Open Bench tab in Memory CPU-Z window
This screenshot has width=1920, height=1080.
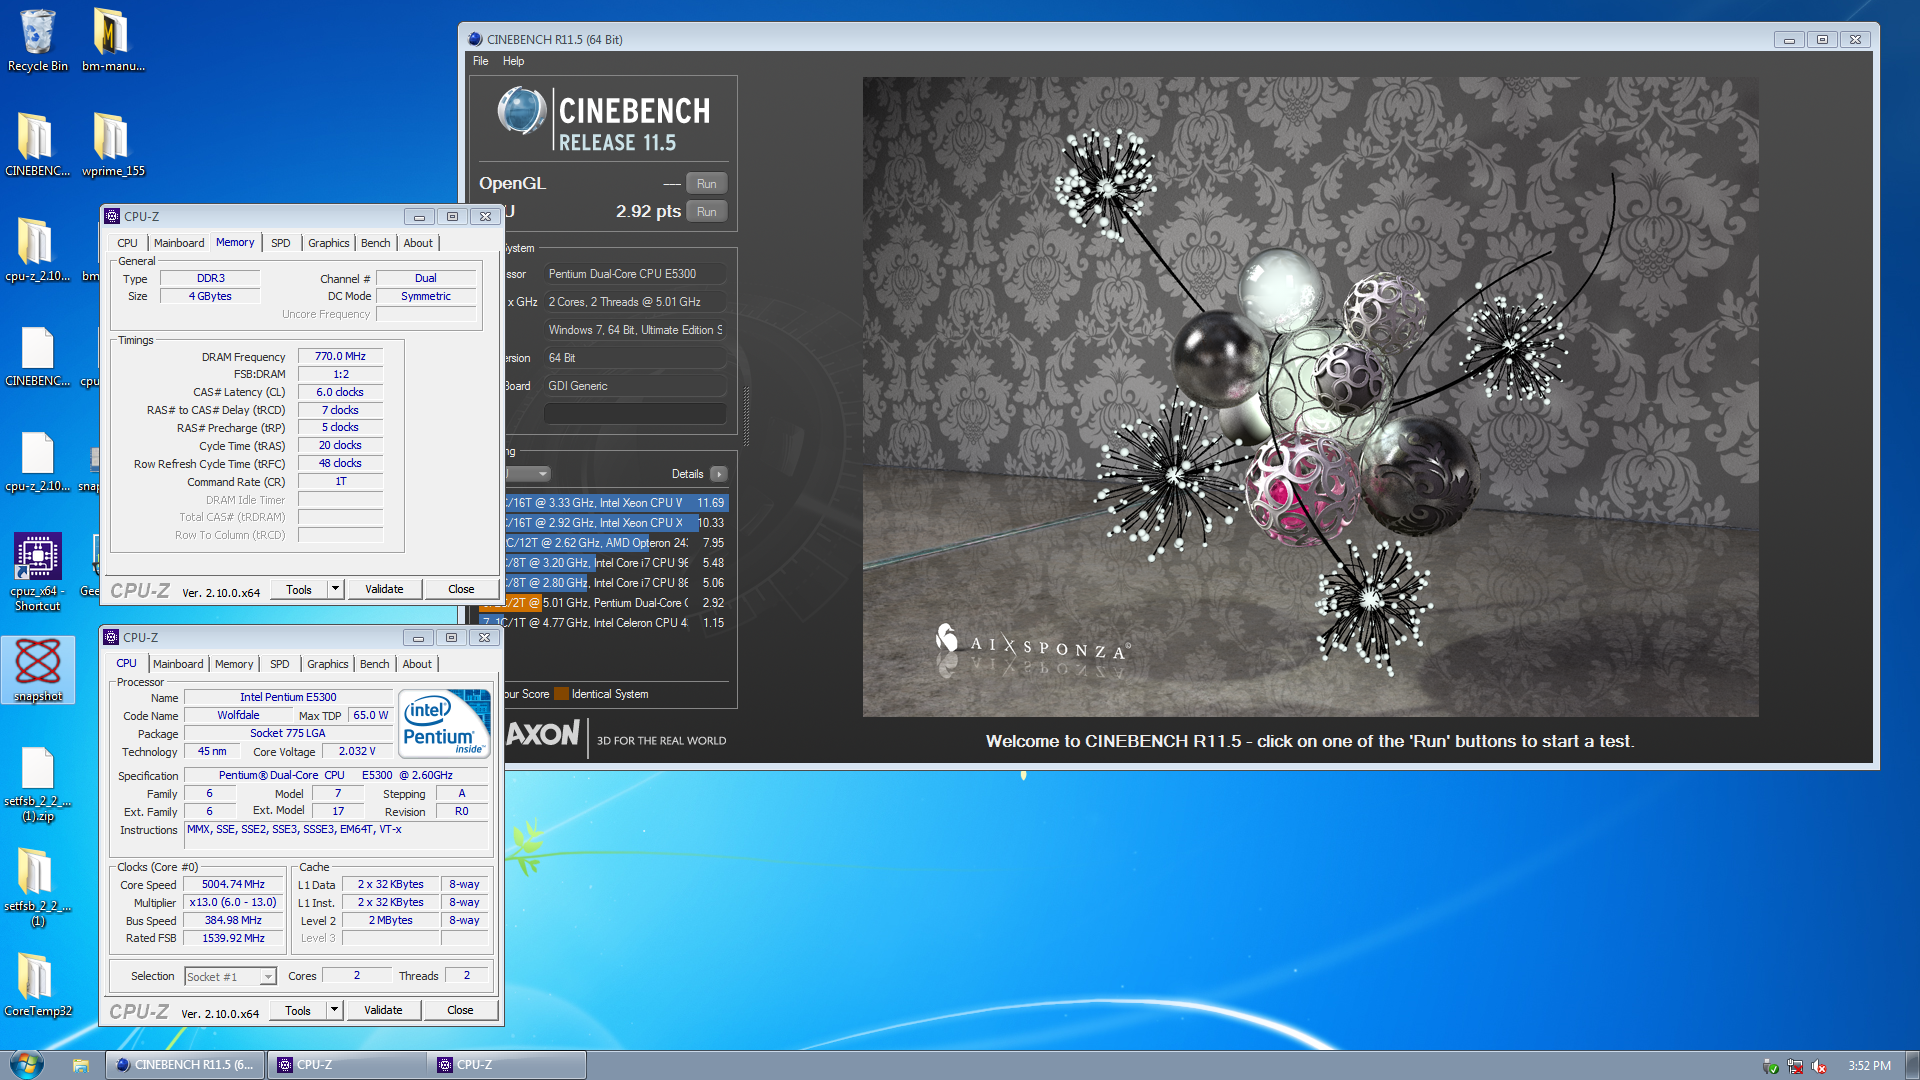click(376, 243)
